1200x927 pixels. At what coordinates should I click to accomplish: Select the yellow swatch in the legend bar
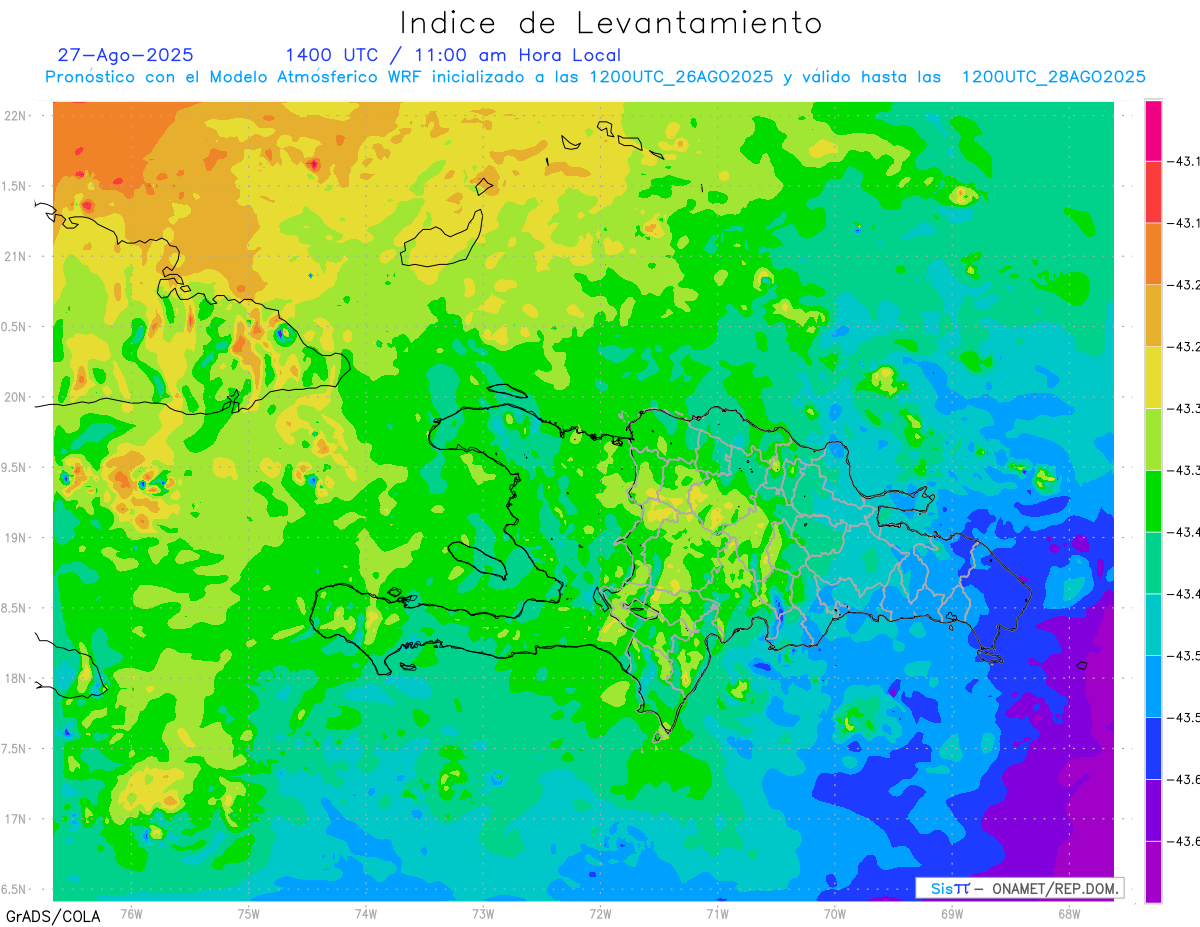(x=1153, y=377)
